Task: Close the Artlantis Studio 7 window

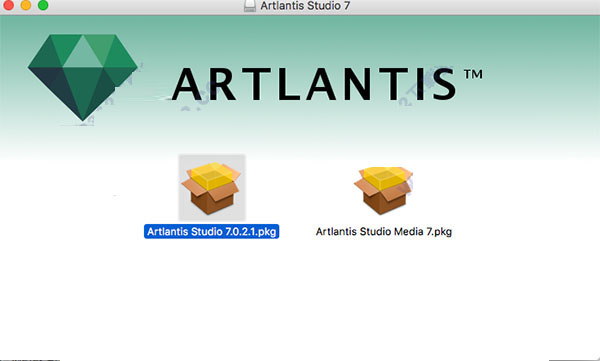Action: point(8,5)
